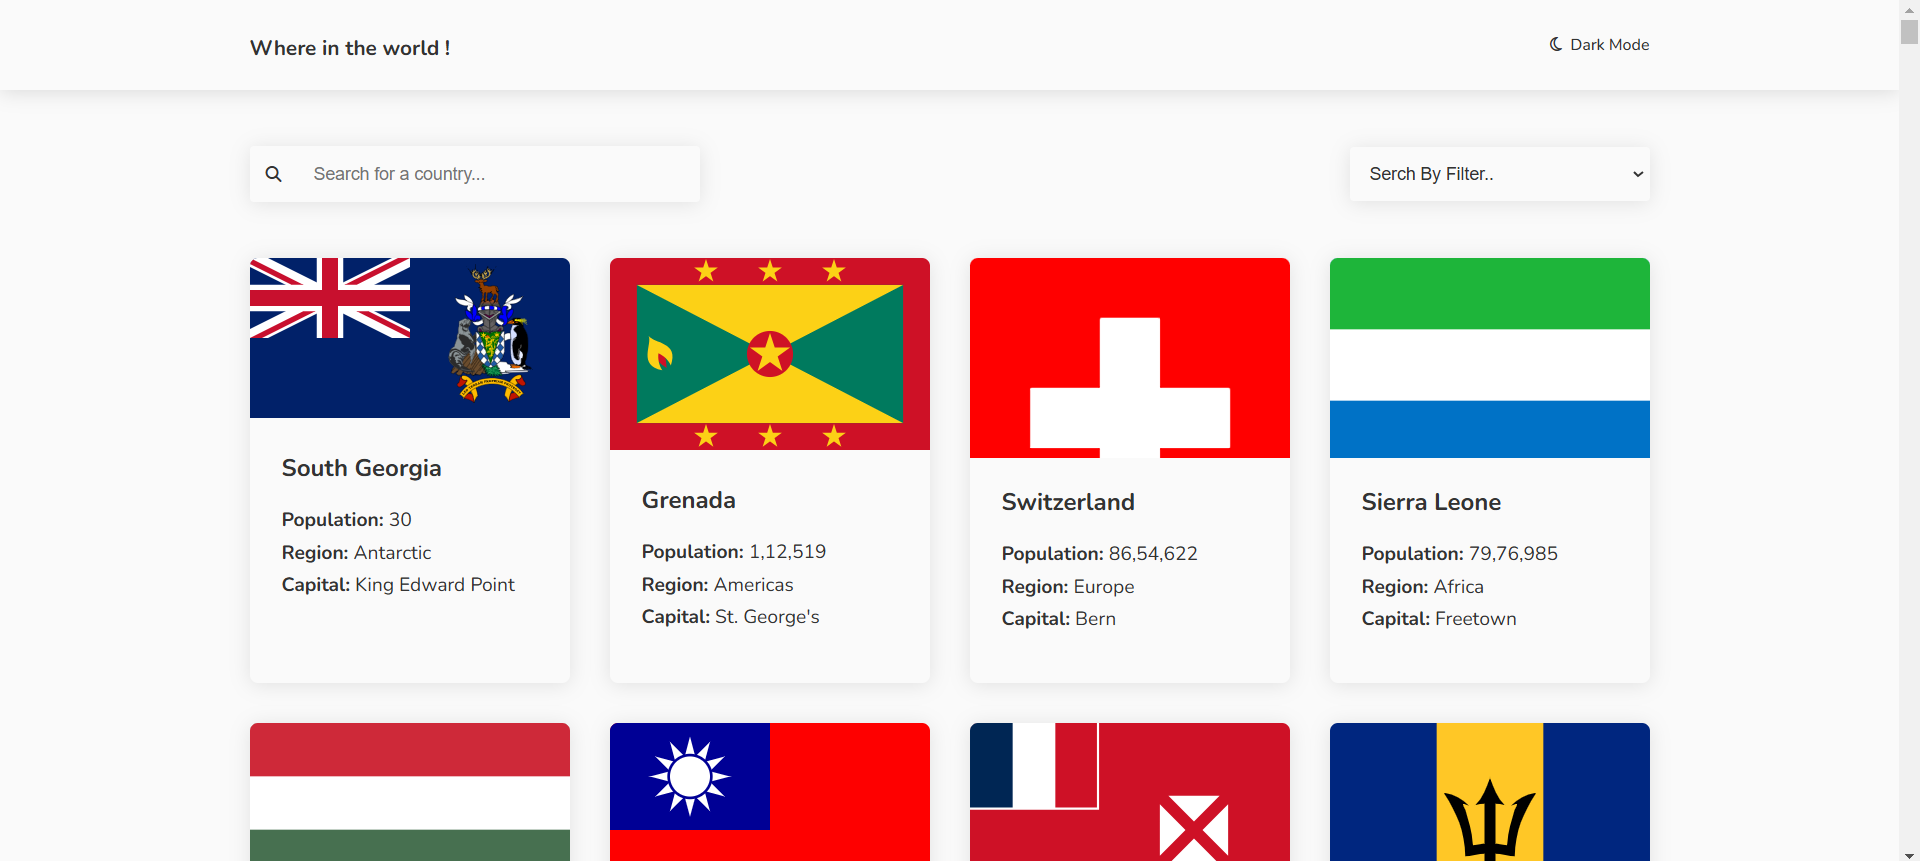
Task: Open the Where in the world! title
Action: pos(350,48)
